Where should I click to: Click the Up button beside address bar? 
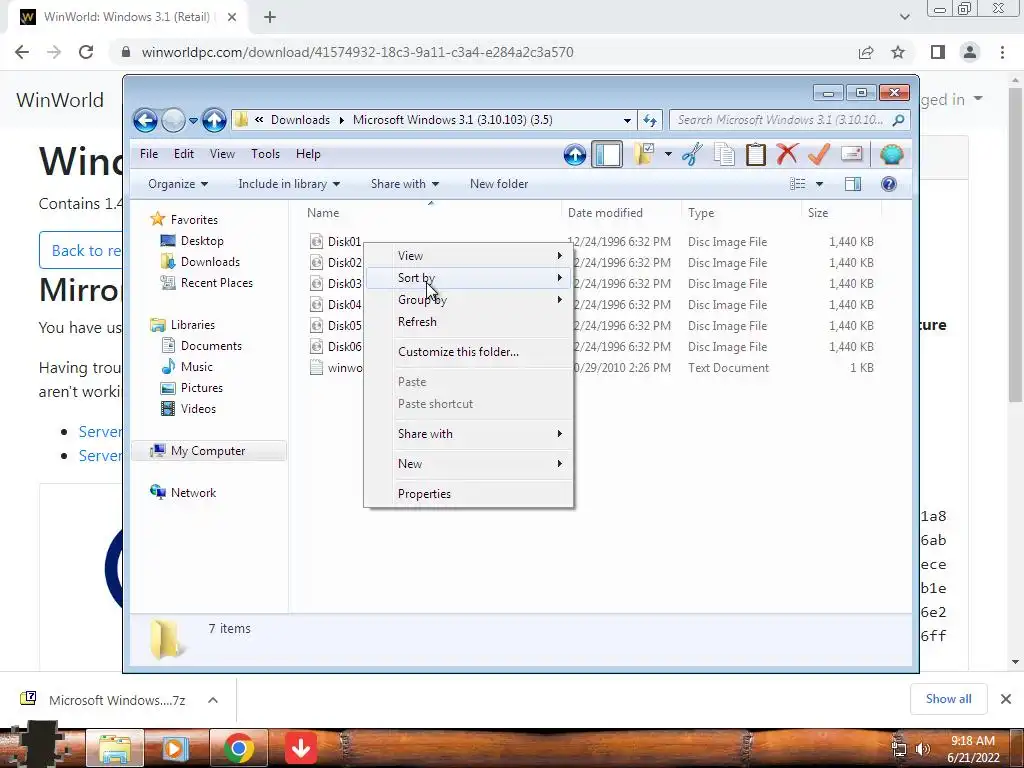tap(214, 120)
